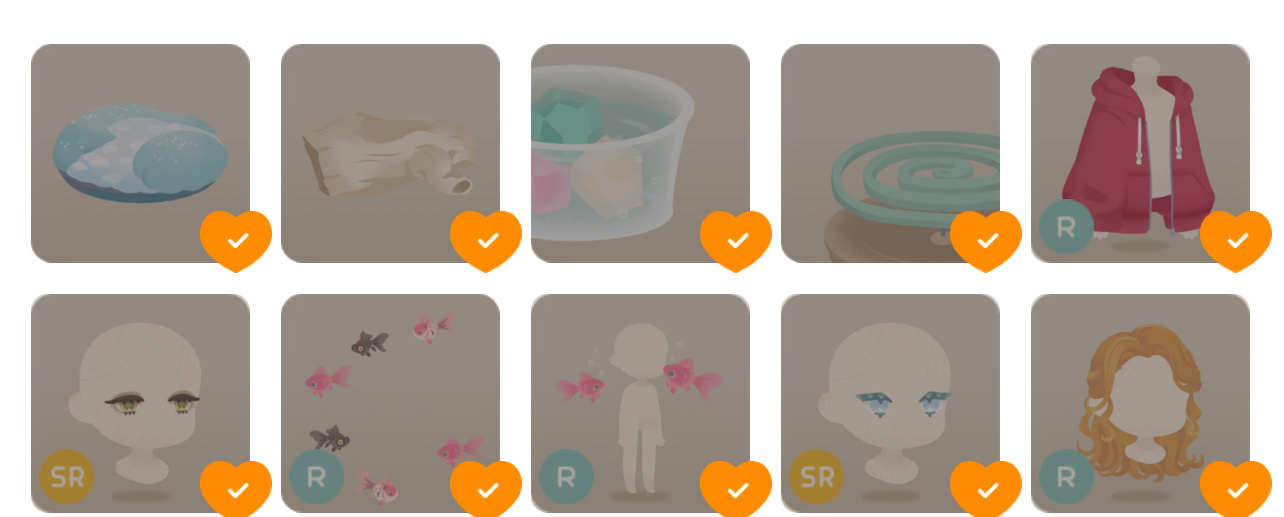Click SR badge on yellow-green eyes item
This screenshot has width=1284, height=517.
(x=67, y=477)
